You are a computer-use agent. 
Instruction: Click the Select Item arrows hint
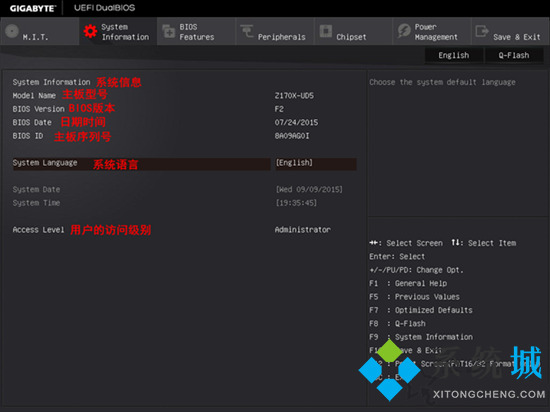click(484, 243)
